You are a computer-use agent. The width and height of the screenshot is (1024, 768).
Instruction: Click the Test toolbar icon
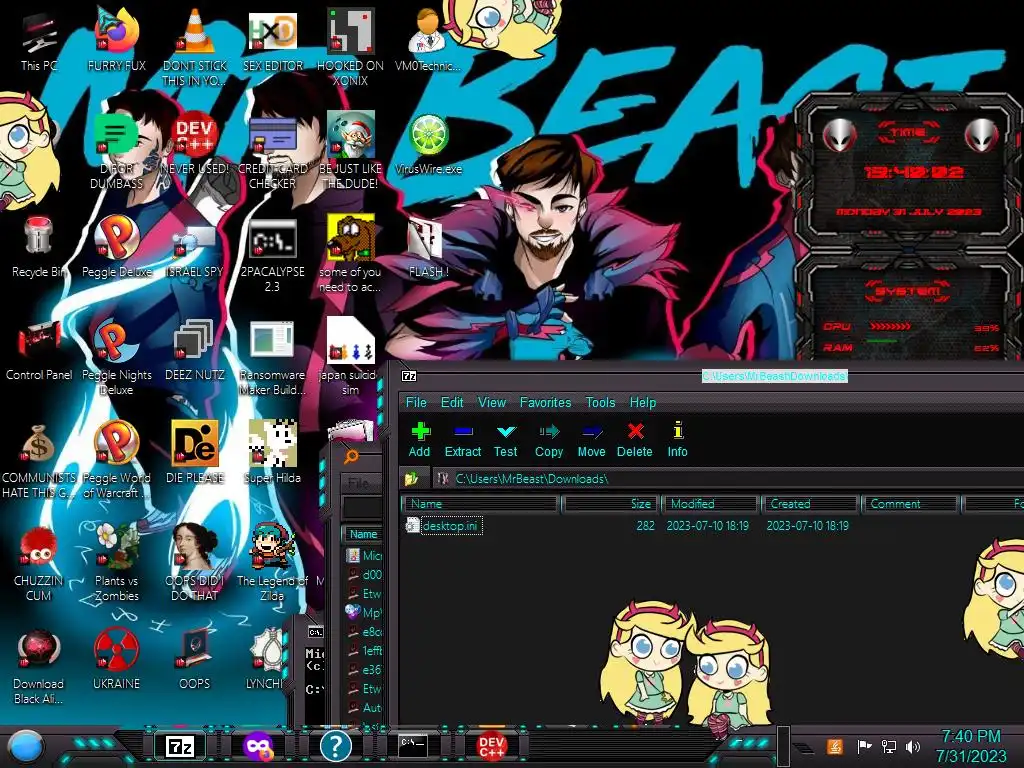(x=505, y=439)
